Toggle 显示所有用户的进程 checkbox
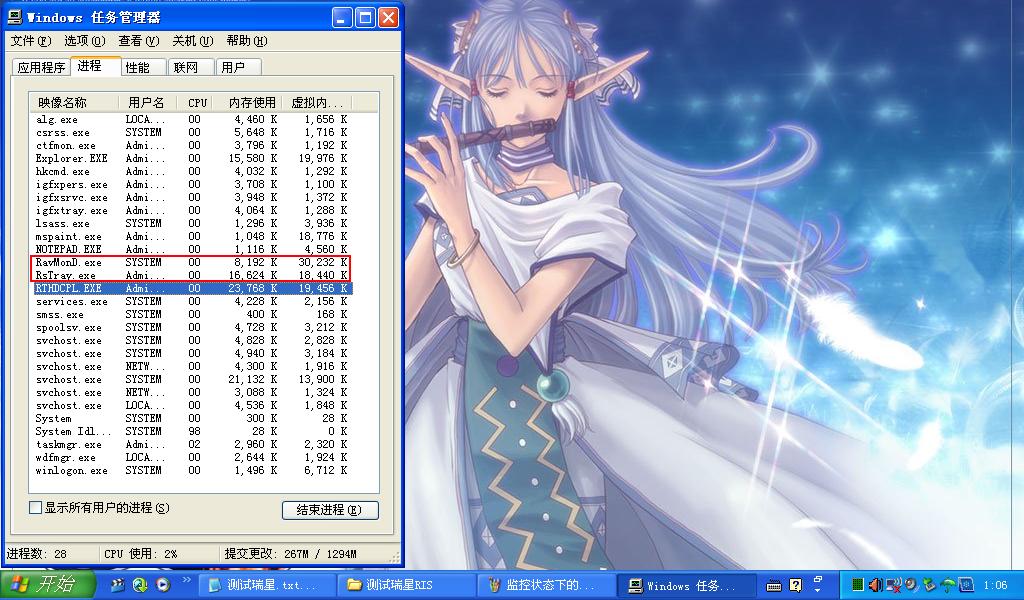The height and width of the screenshot is (600, 1024). pyautogui.click(x=36, y=507)
